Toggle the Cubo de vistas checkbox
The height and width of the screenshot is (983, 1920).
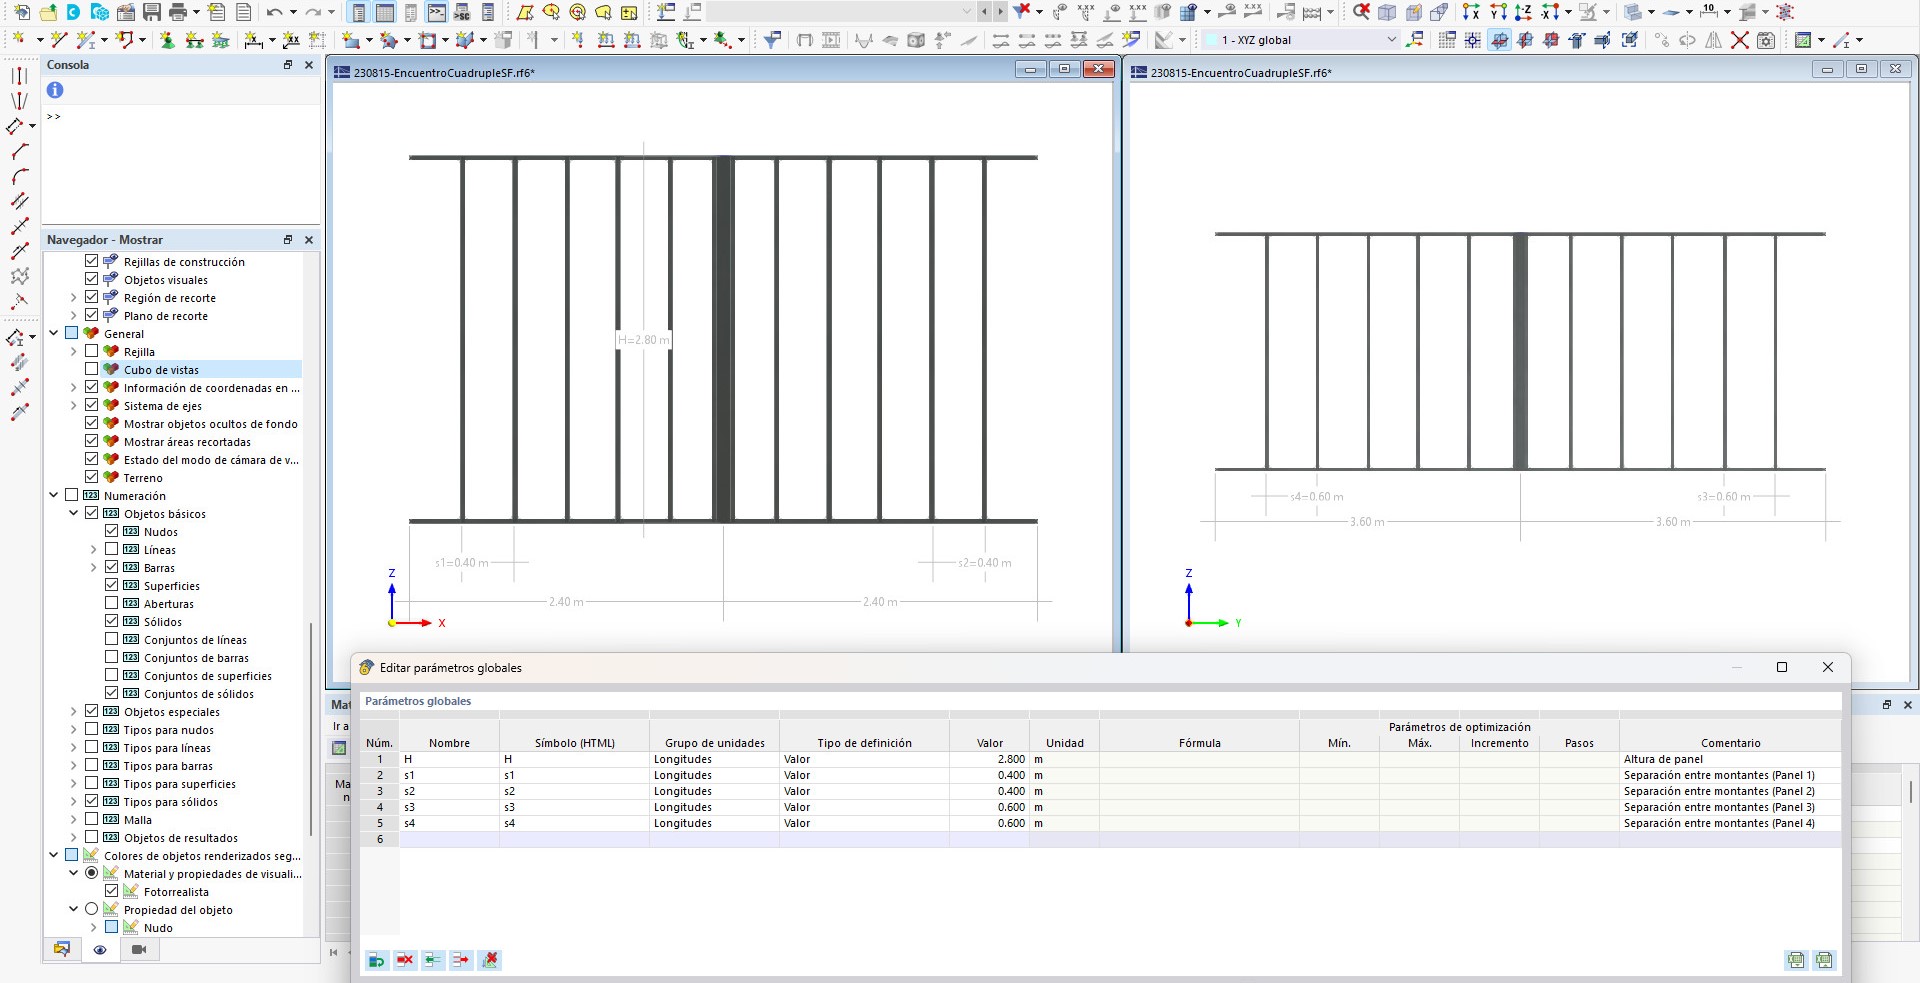[92, 369]
